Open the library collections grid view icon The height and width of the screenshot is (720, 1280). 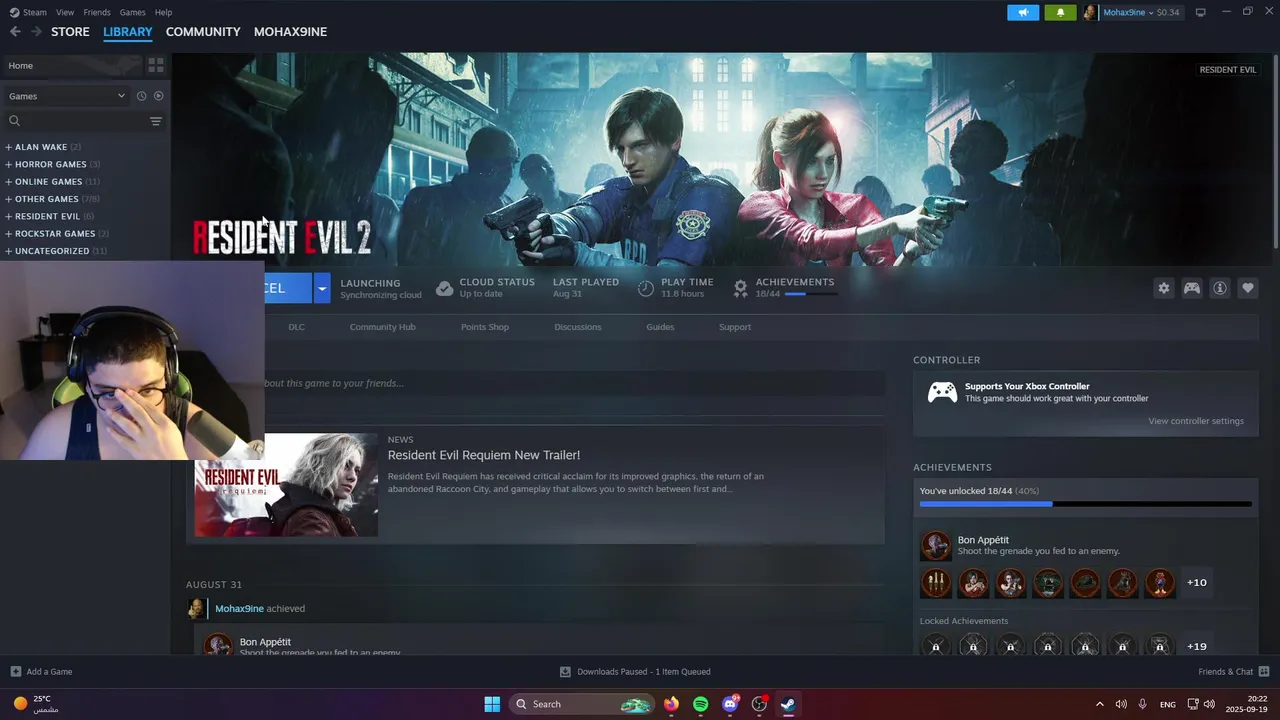pyautogui.click(x=156, y=65)
